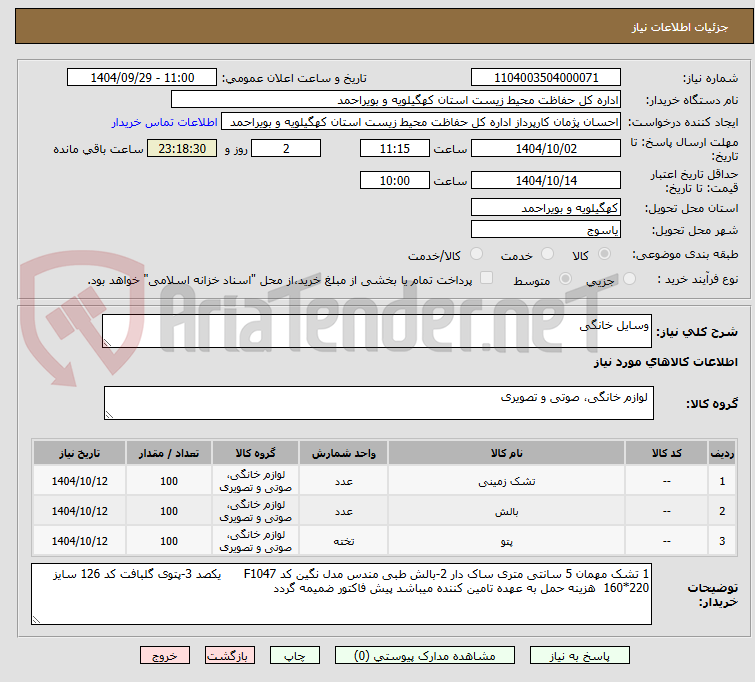Click the عدد unit cell in تشک زمینی row
The width and height of the screenshot is (755, 682).
point(343,481)
